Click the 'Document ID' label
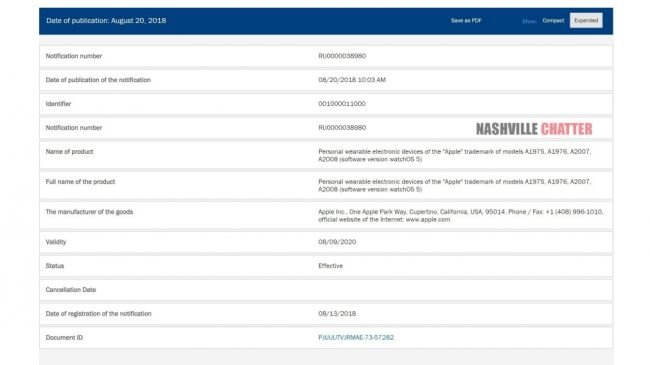 click(64, 338)
